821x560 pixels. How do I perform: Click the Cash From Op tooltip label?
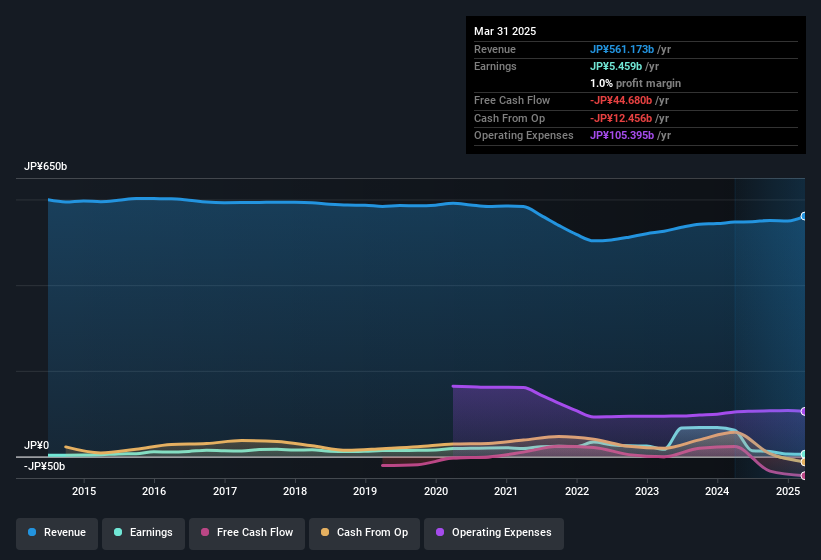point(509,118)
